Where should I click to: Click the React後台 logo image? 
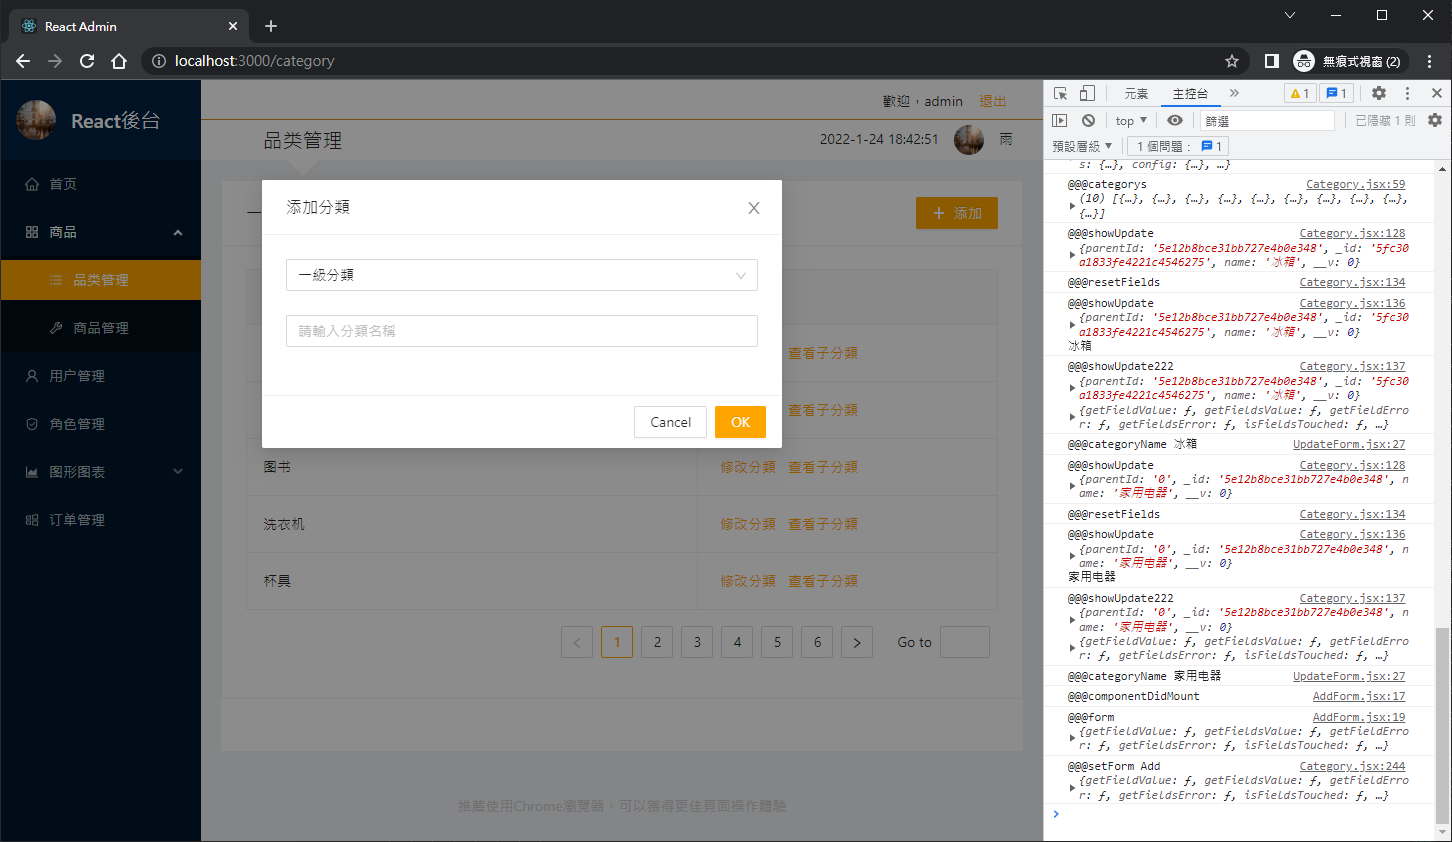(36, 120)
